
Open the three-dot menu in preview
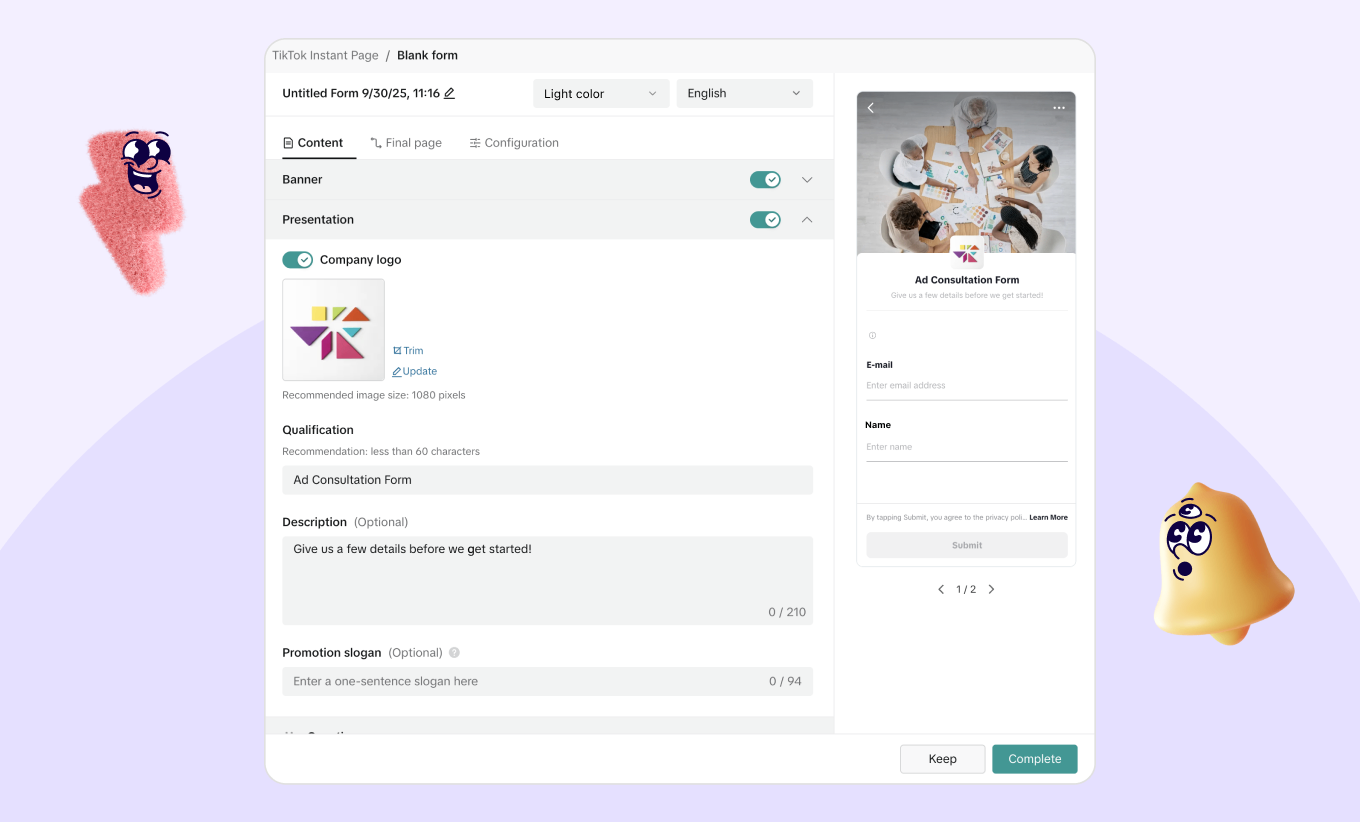1059,108
